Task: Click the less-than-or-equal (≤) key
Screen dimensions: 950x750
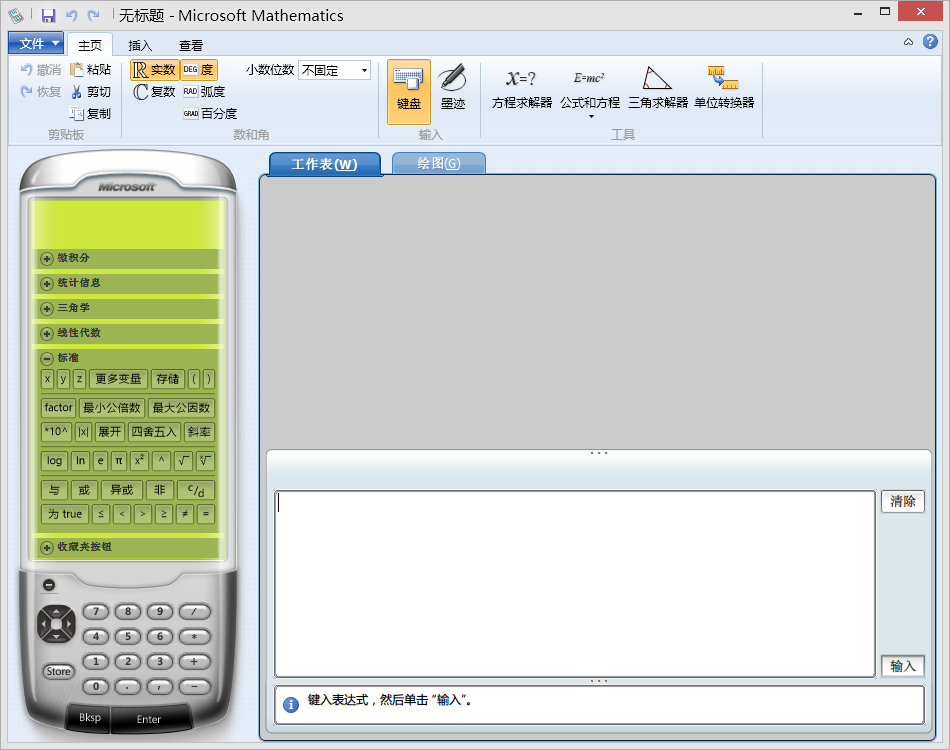Action: 101,514
